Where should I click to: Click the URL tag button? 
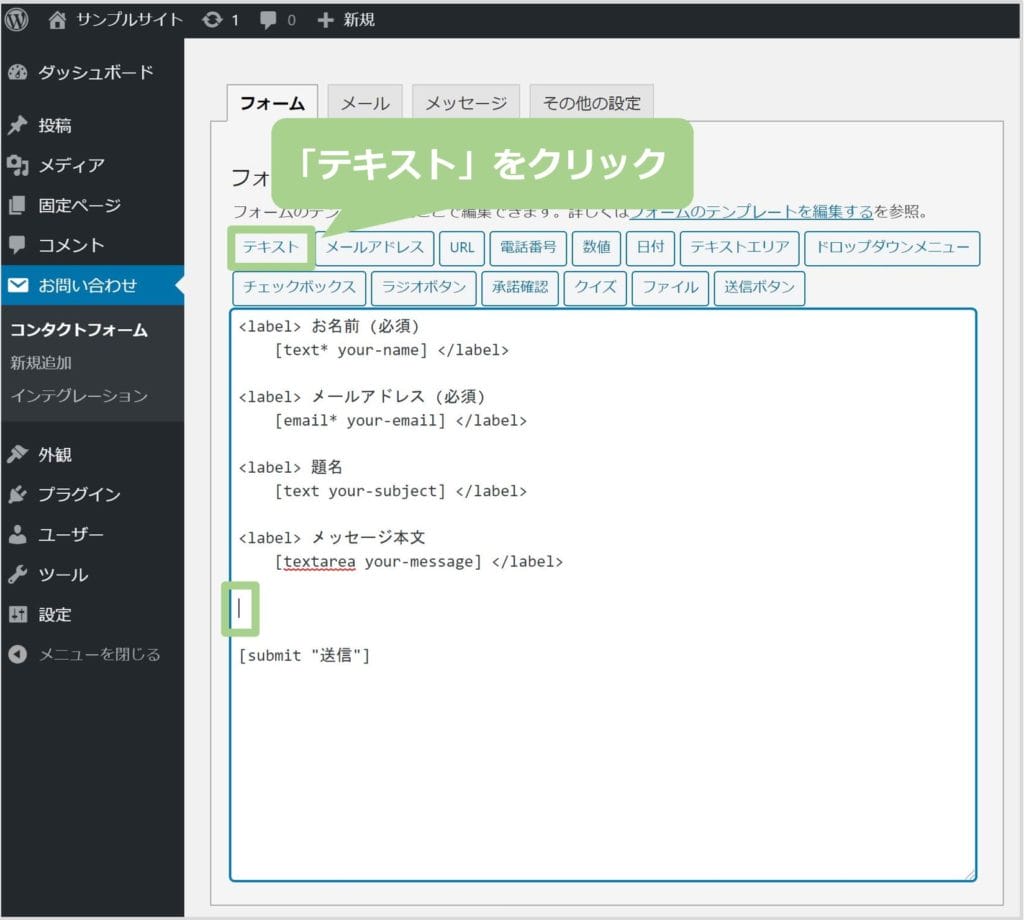(x=462, y=248)
